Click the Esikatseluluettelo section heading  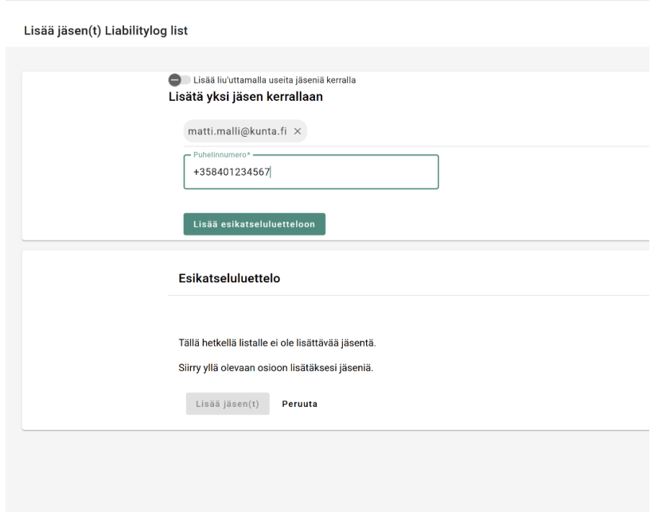pos(222,278)
